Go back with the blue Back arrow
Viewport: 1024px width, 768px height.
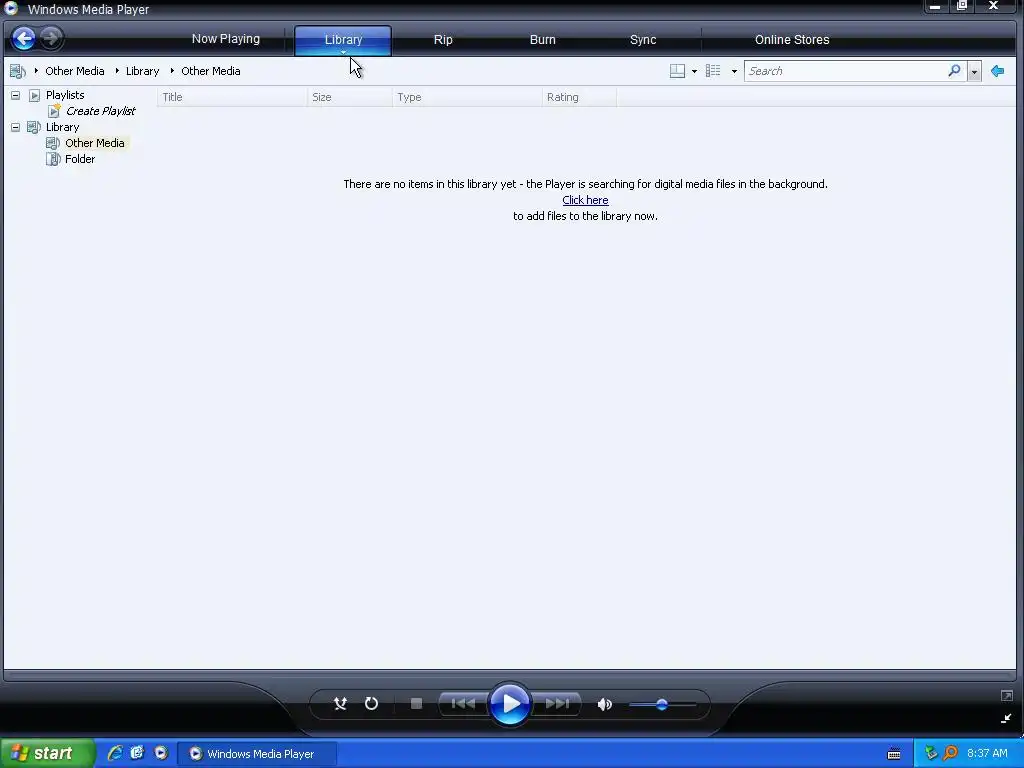pyautogui.click(x=24, y=39)
